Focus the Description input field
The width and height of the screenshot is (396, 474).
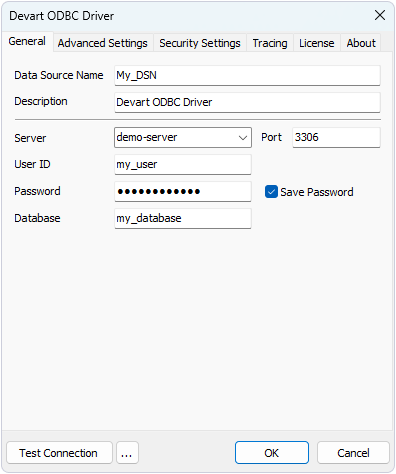tap(247, 102)
